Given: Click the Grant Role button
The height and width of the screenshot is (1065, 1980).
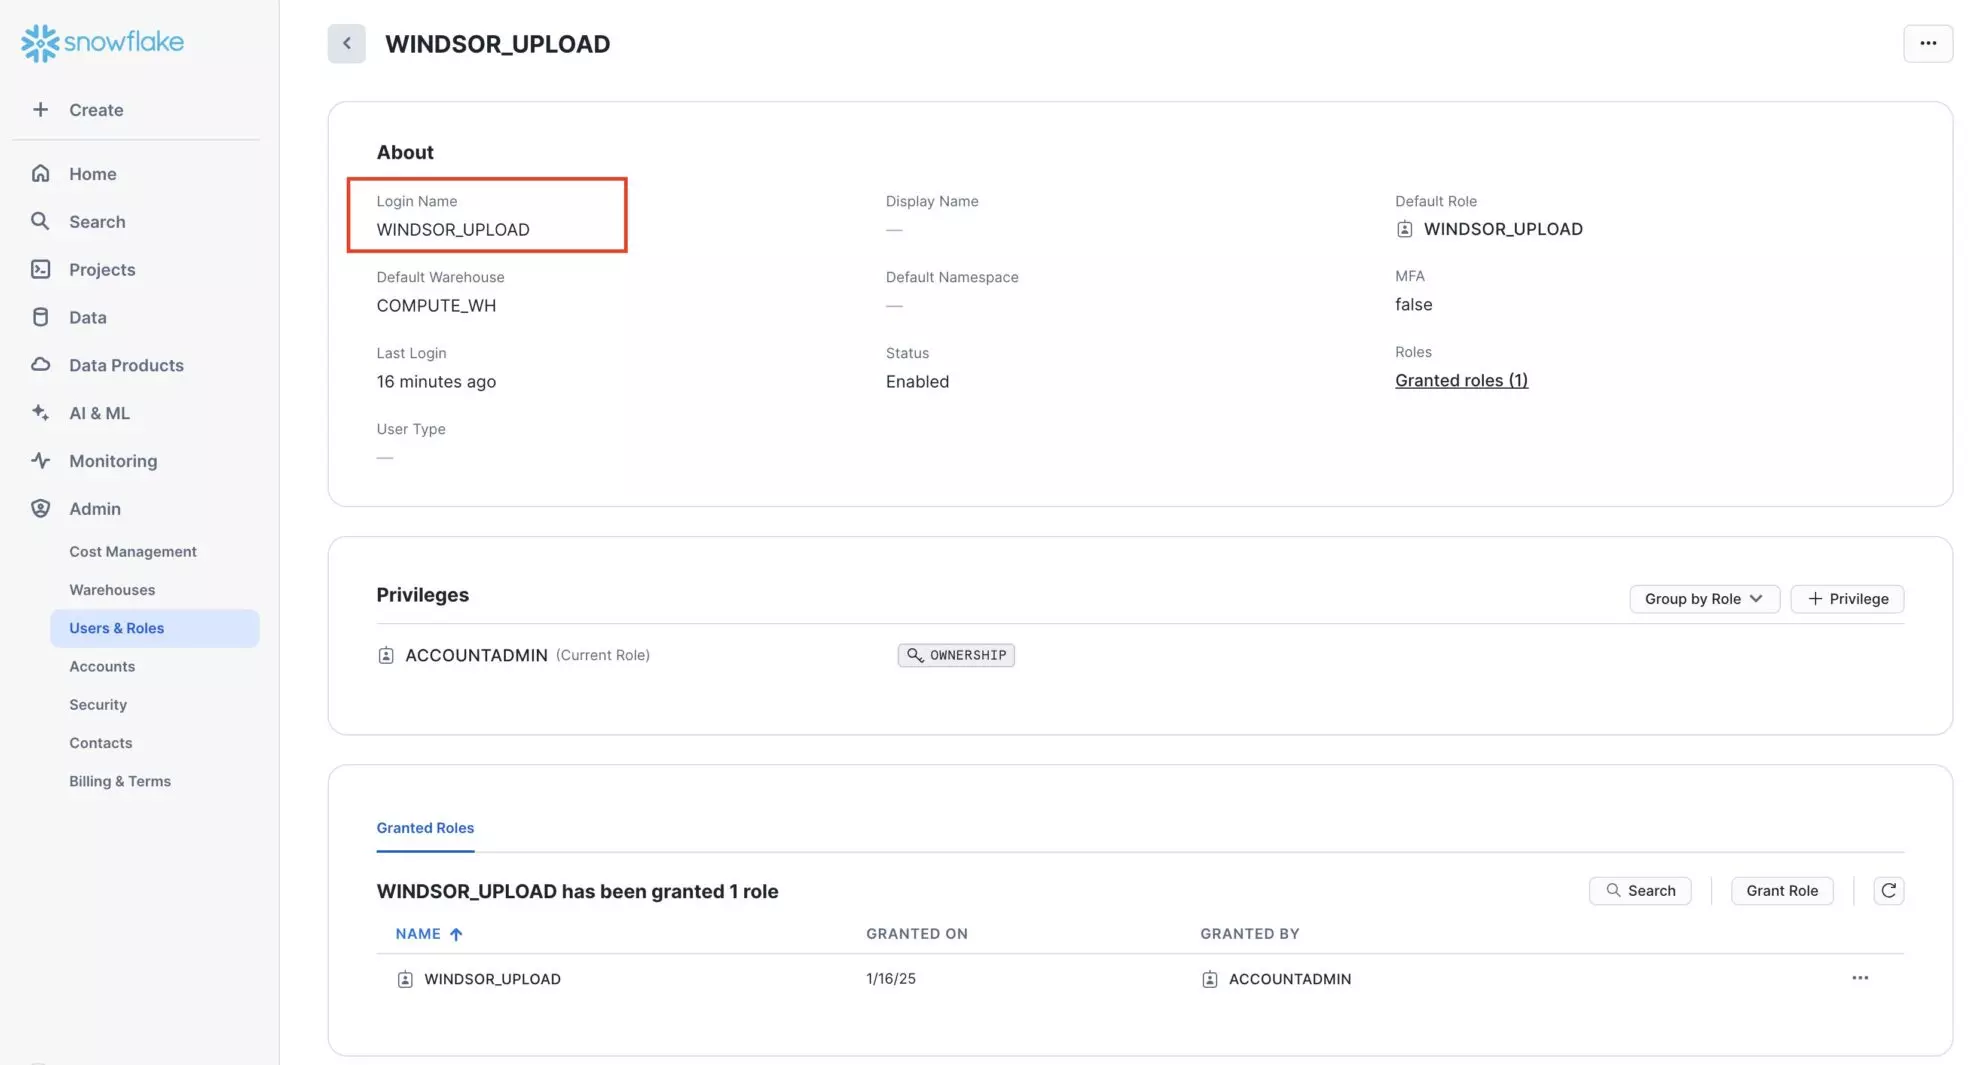Looking at the screenshot, I should coord(1782,890).
